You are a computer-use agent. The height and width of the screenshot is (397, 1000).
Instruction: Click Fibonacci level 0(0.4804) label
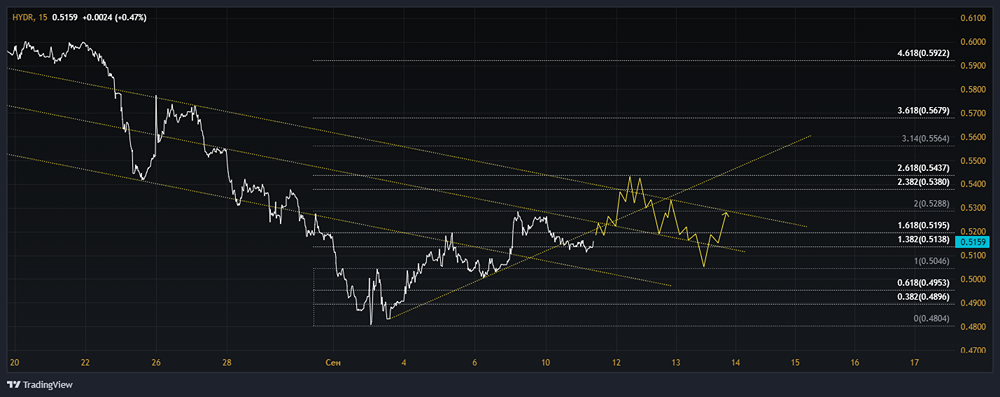933,318
